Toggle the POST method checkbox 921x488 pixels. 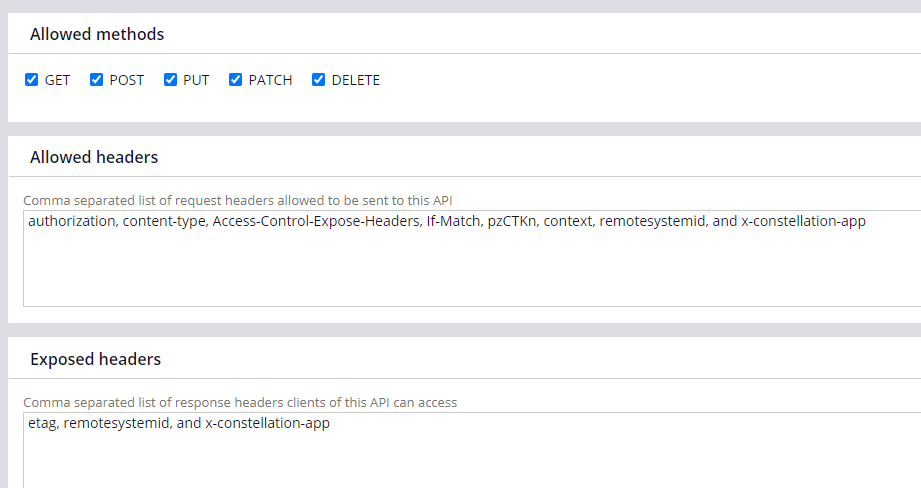tap(97, 80)
